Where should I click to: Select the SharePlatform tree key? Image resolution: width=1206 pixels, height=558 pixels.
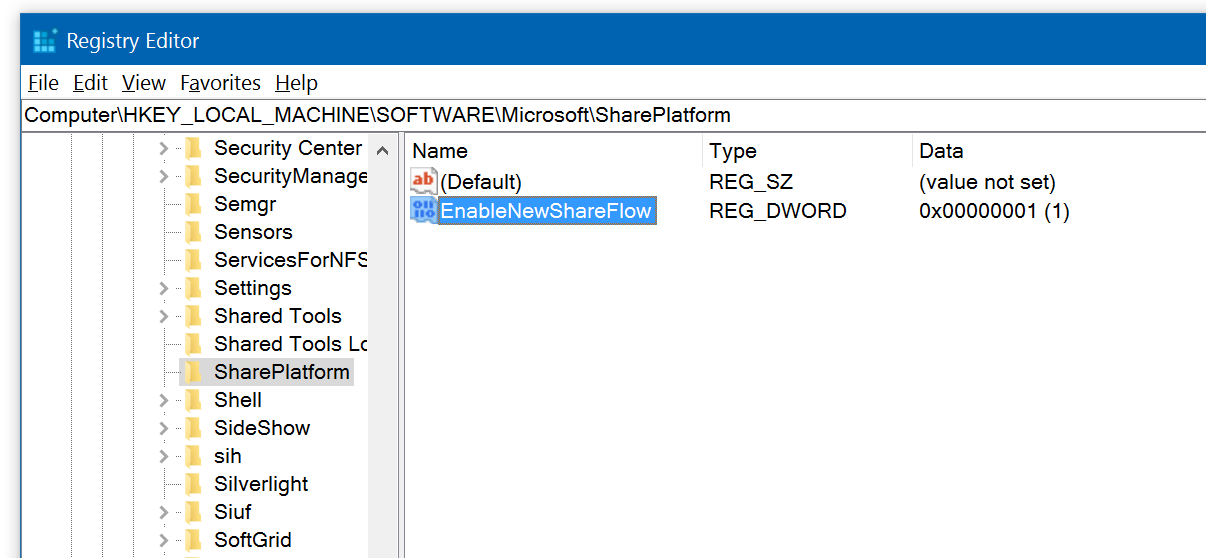(282, 372)
